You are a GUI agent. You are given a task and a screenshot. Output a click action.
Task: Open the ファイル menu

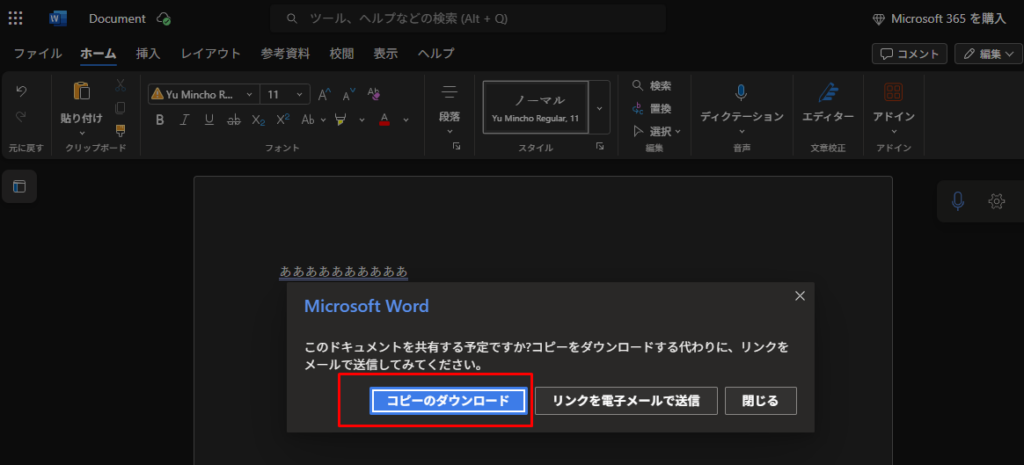click(38, 54)
